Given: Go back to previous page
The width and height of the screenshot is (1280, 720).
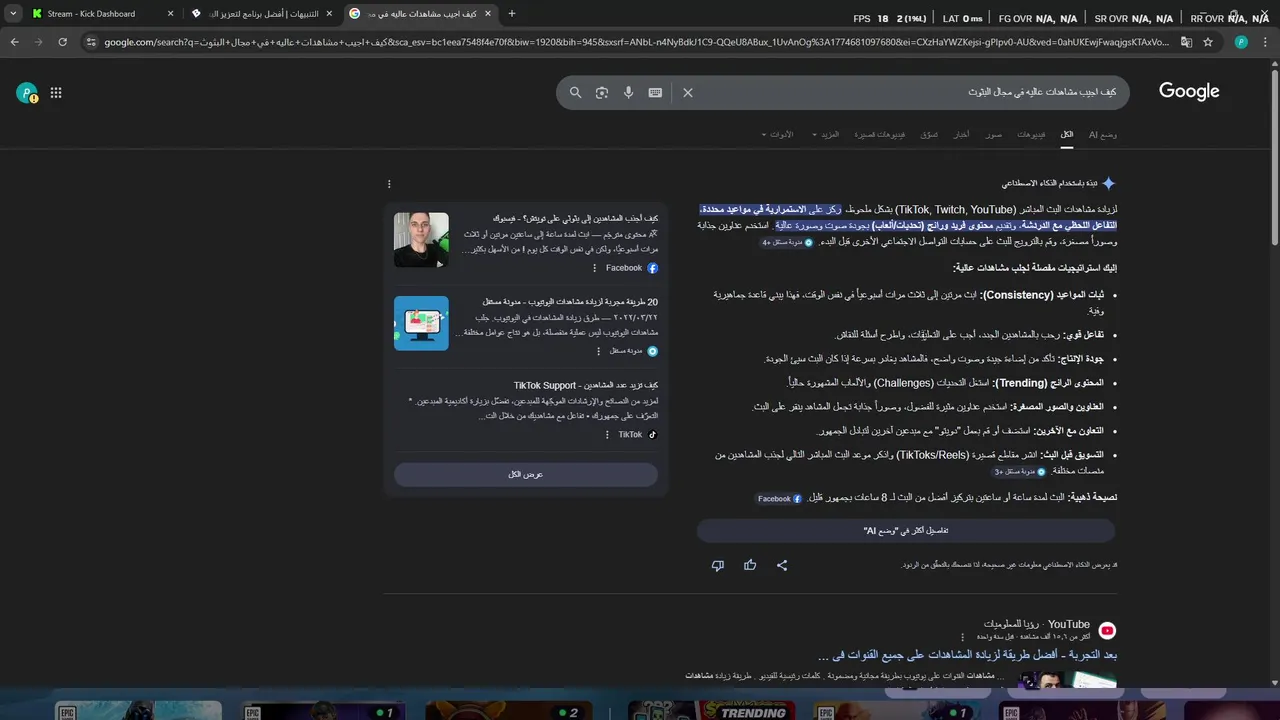Looking at the screenshot, I should [14, 42].
